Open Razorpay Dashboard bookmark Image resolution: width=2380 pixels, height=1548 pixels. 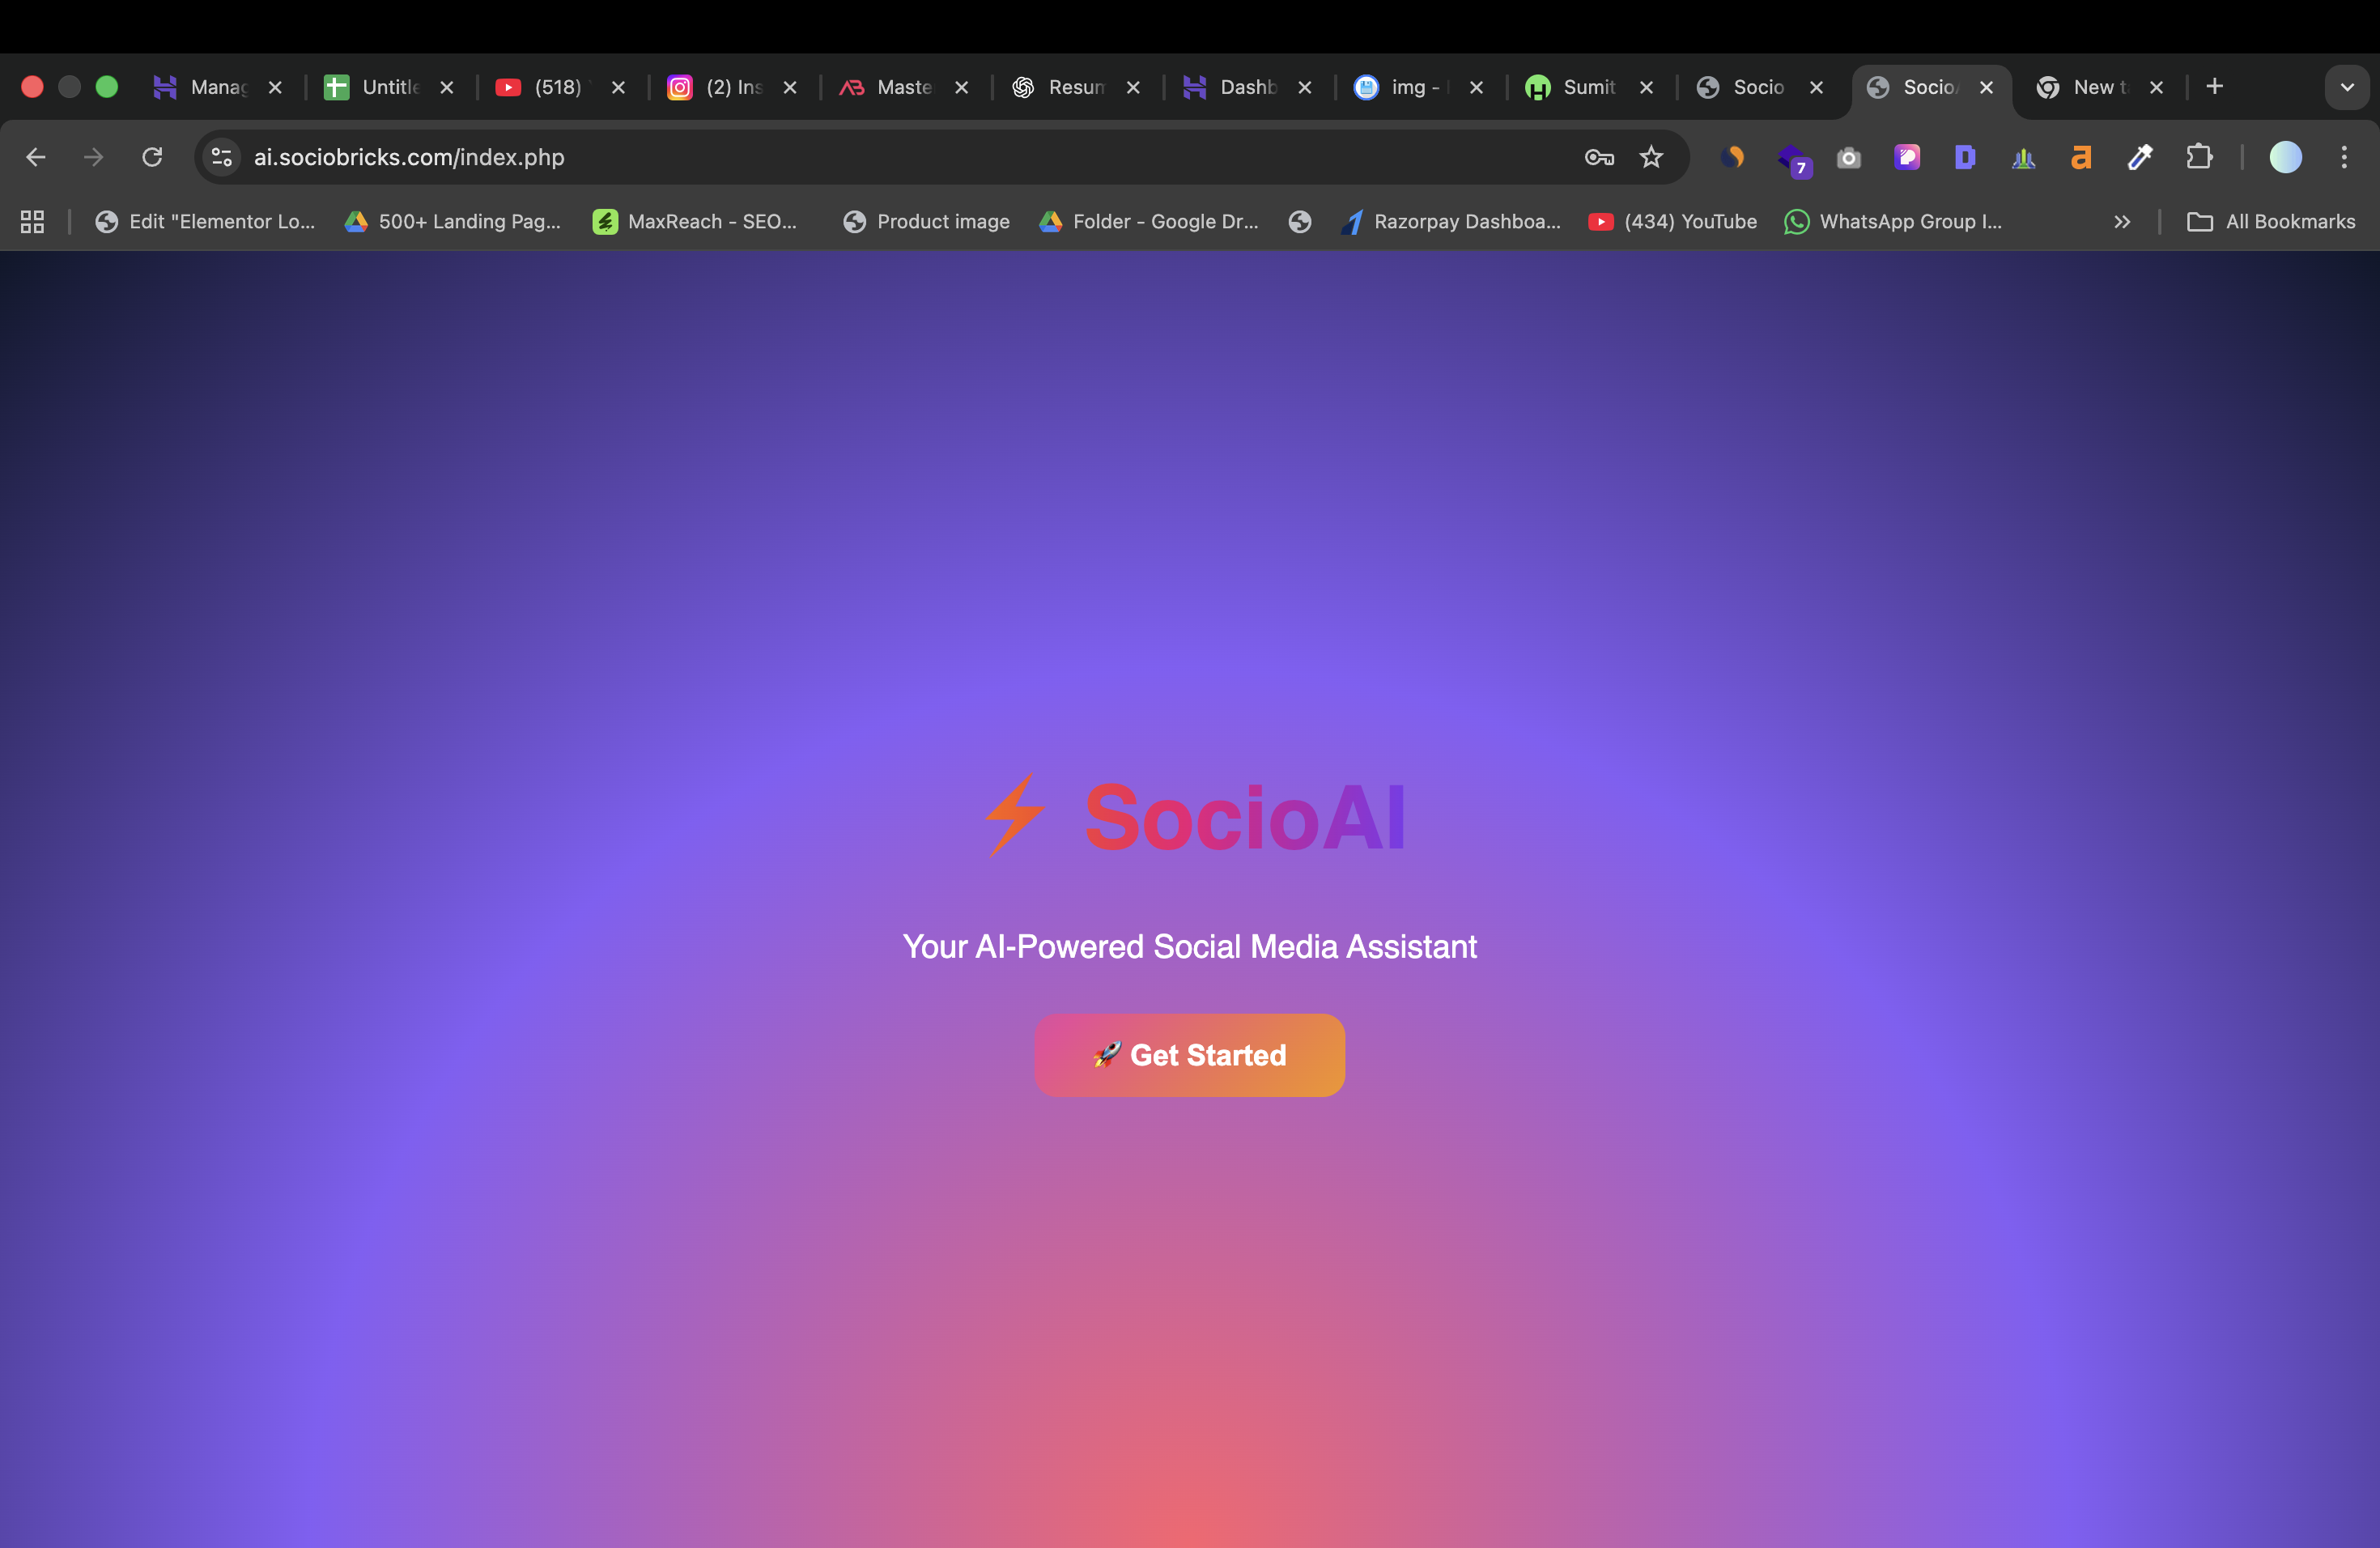point(1451,222)
